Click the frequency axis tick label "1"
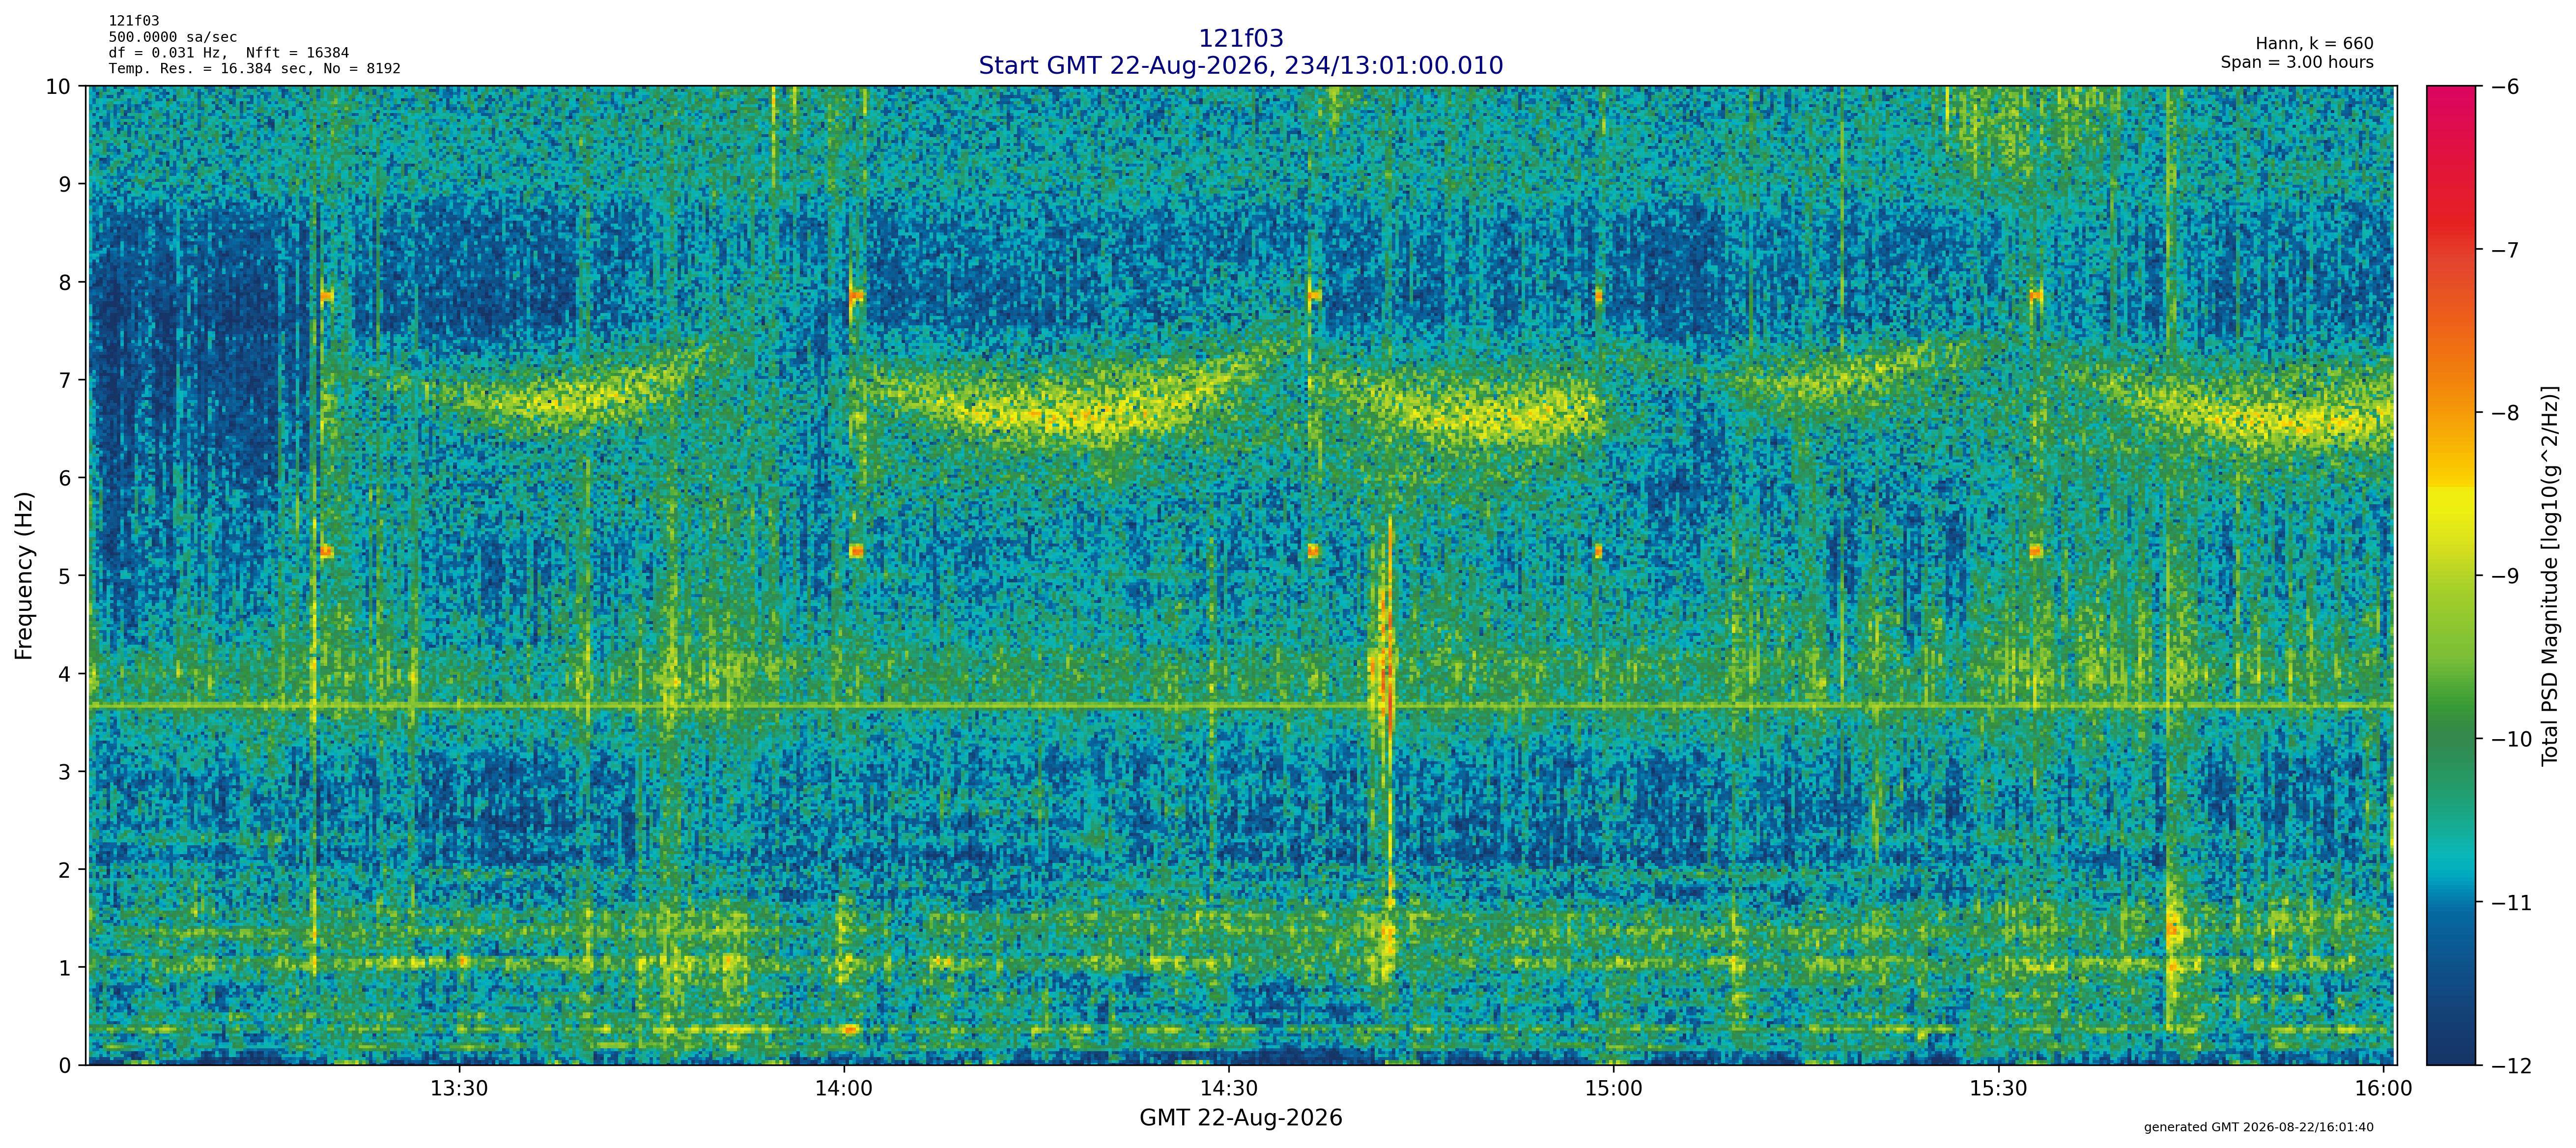Image resolution: width=2576 pixels, height=1148 pixels. pyautogui.click(x=65, y=968)
